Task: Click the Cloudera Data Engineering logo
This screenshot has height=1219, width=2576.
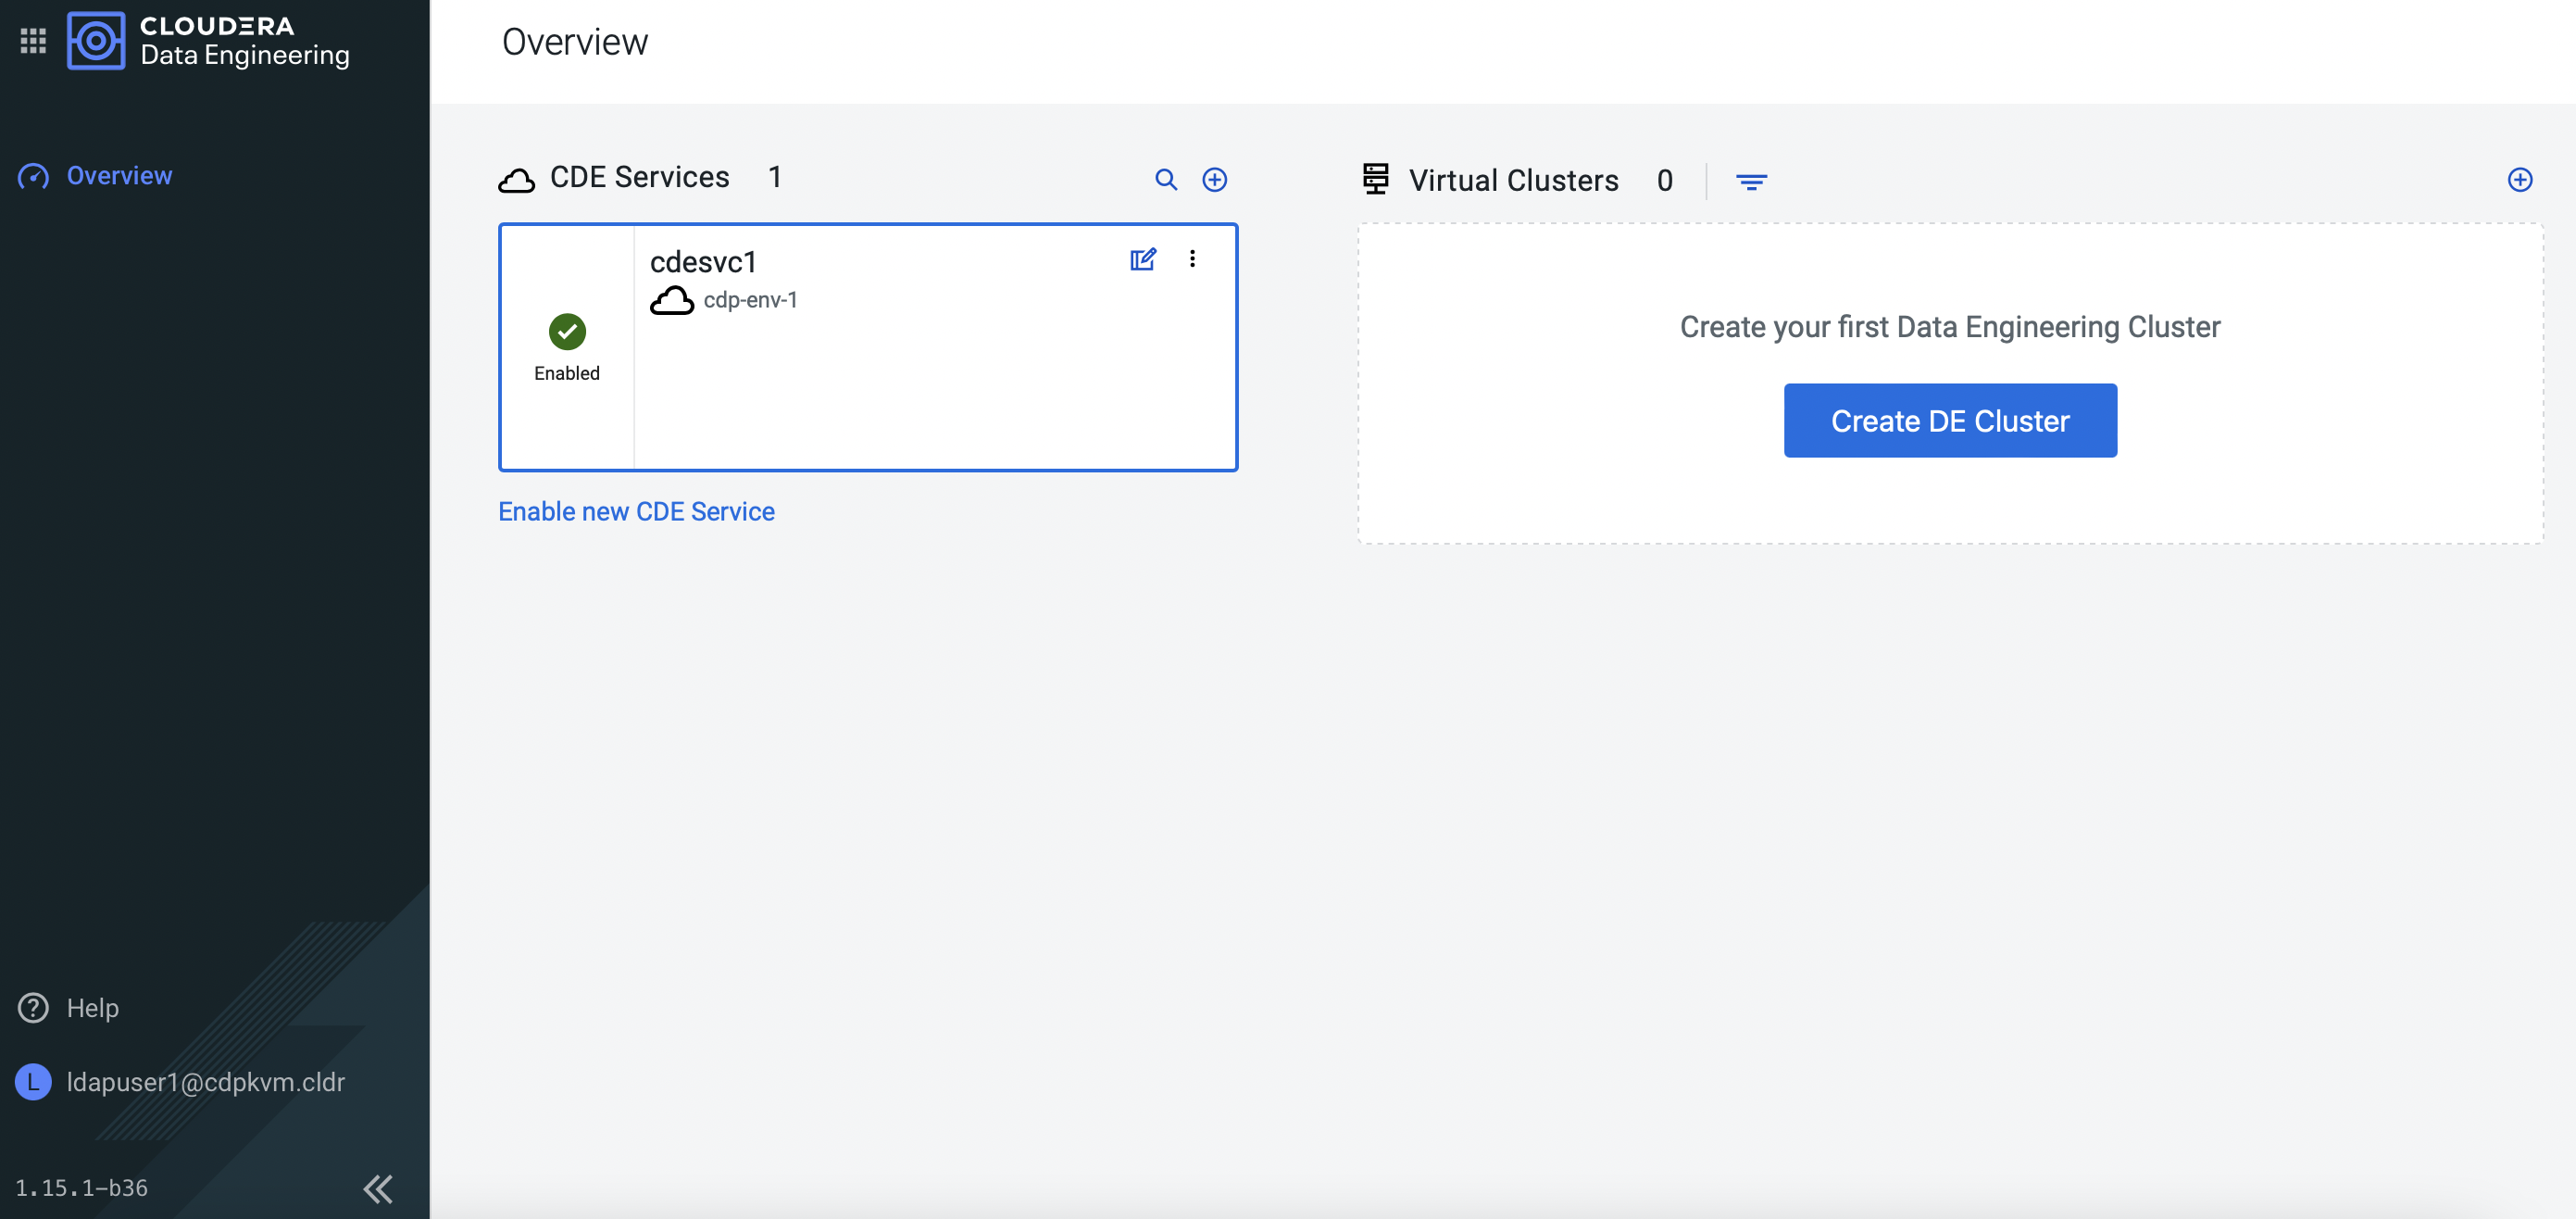Action: tap(96, 41)
